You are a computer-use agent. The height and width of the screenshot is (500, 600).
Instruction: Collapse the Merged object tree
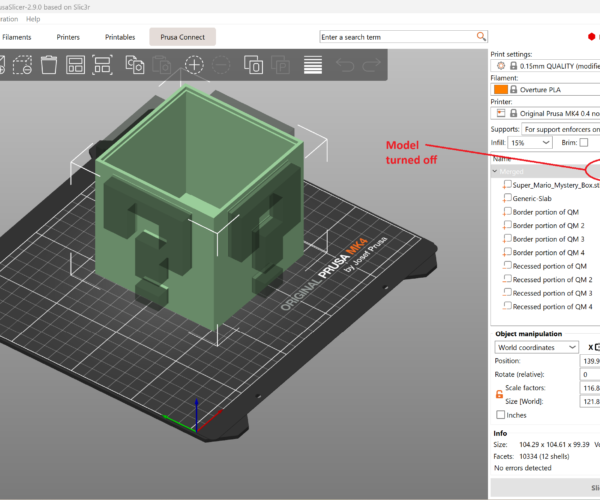click(495, 171)
